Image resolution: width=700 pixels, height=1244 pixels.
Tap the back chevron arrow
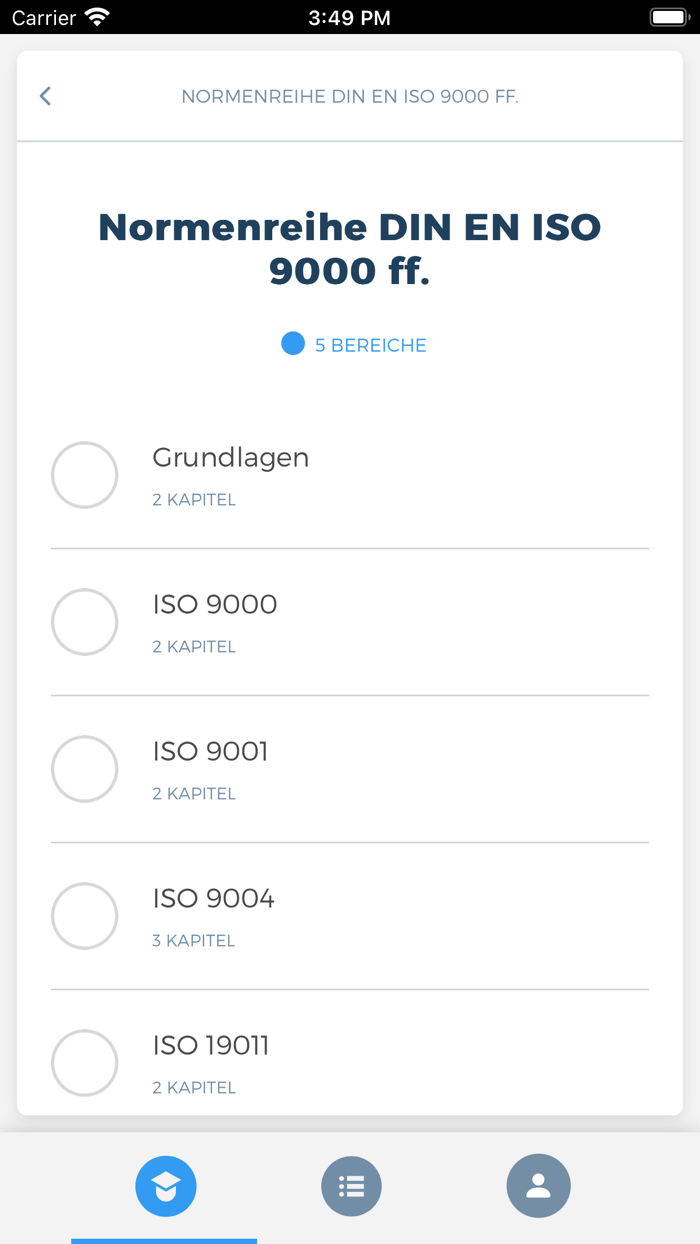coord(45,96)
